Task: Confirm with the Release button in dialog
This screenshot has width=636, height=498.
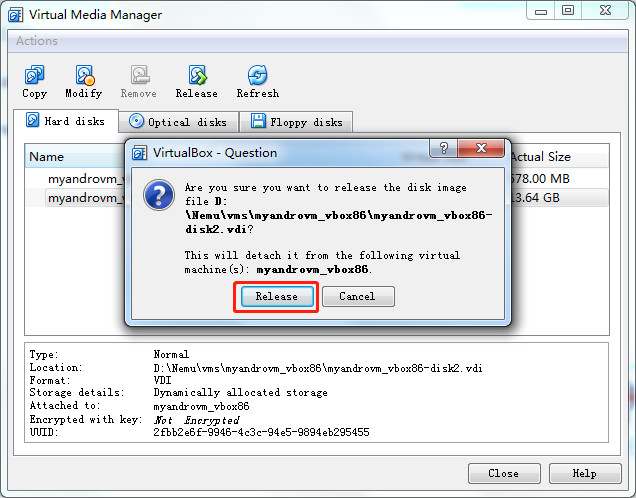Action: pos(277,296)
